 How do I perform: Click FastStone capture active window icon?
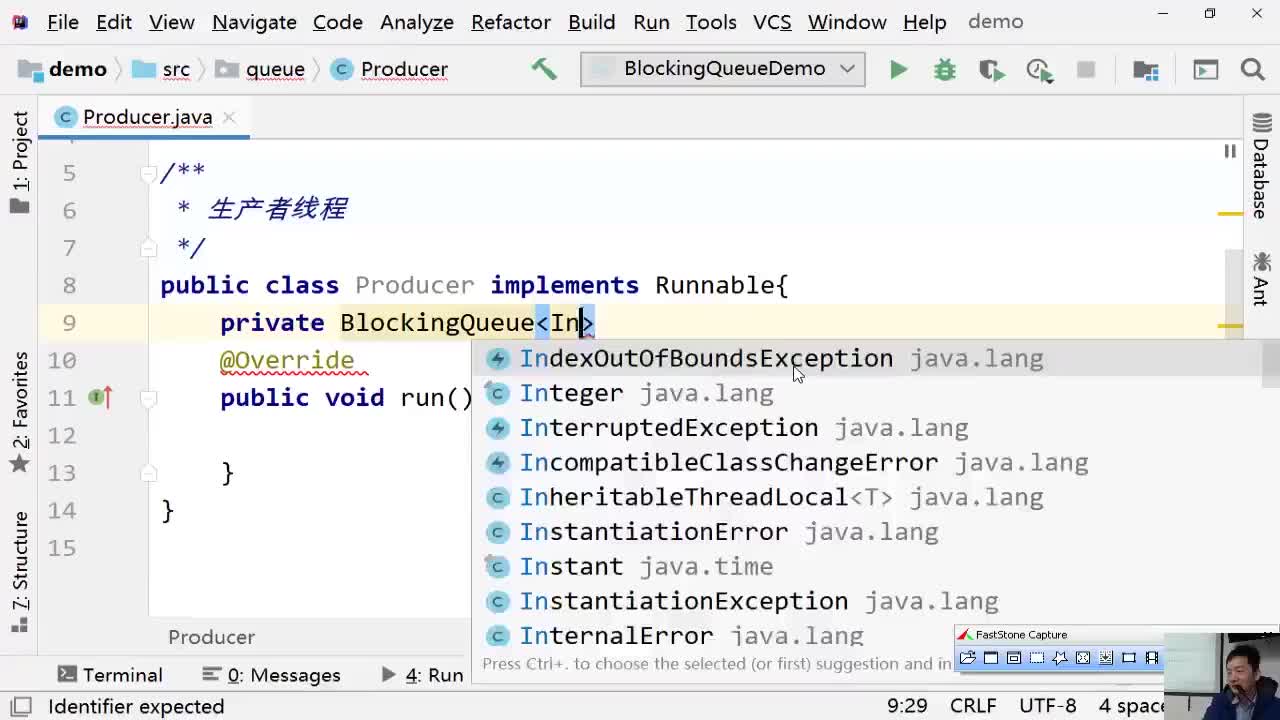[990, 657]
